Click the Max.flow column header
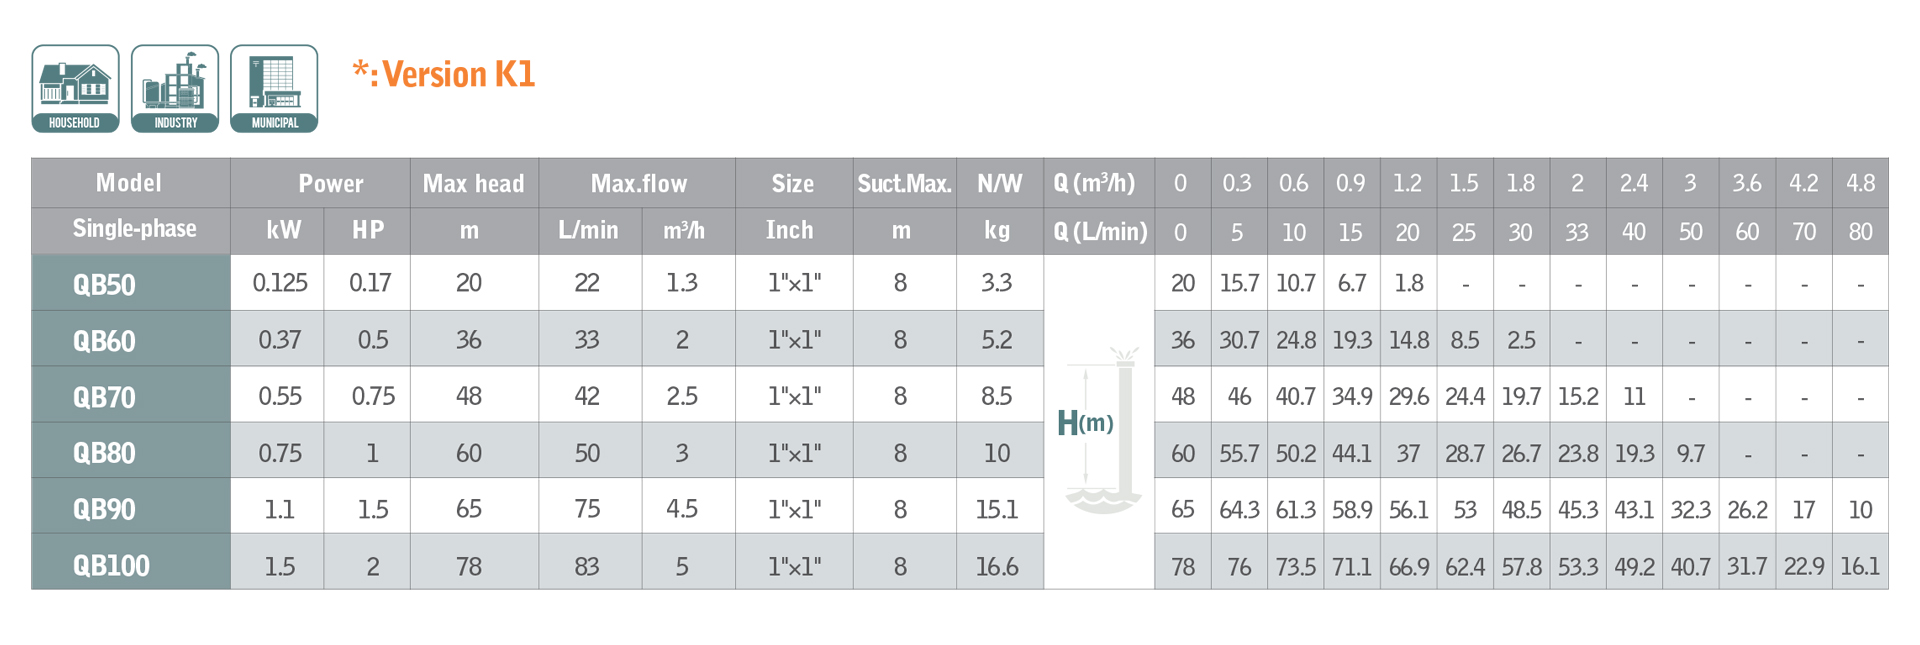This screenshot has width=1920, height=645. coord(638,184)
